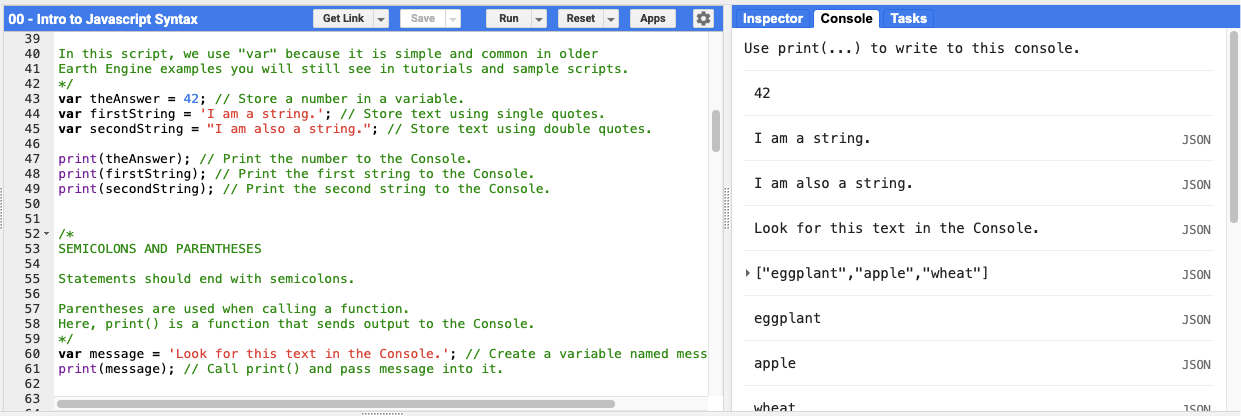Switch to the Console tab
This screenshot has height=416, width=1241.
pyautogui.click(x=846, y=18)
